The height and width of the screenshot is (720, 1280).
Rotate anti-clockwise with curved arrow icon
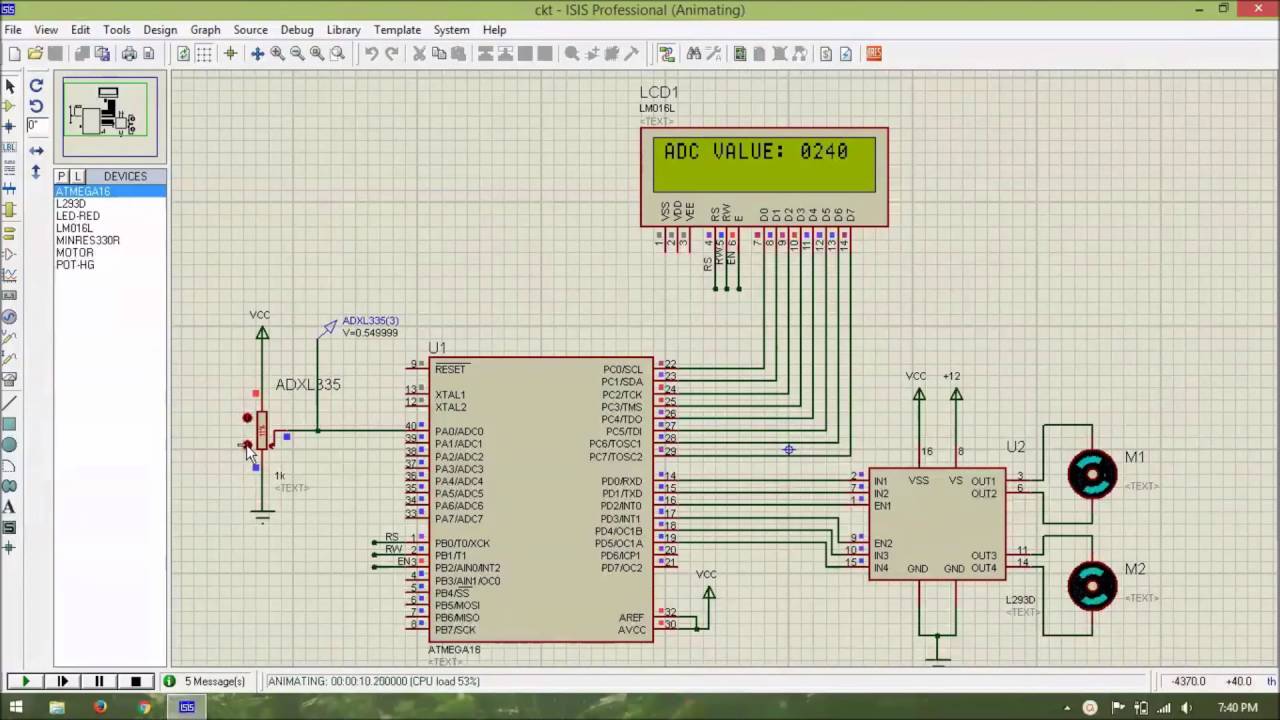(x=36, y=106)
